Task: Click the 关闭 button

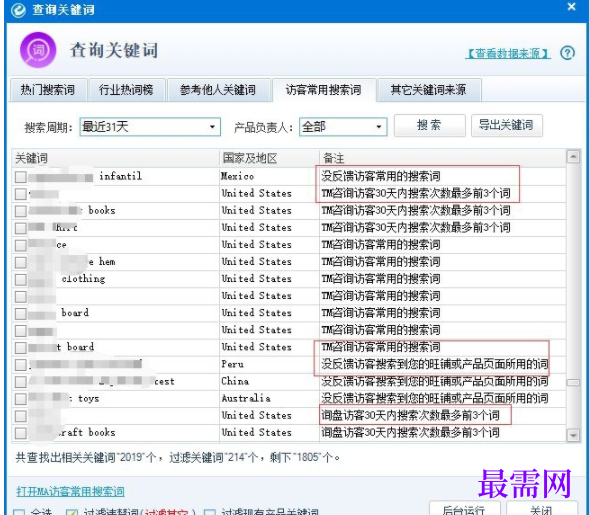Action: tap(542, 509)
